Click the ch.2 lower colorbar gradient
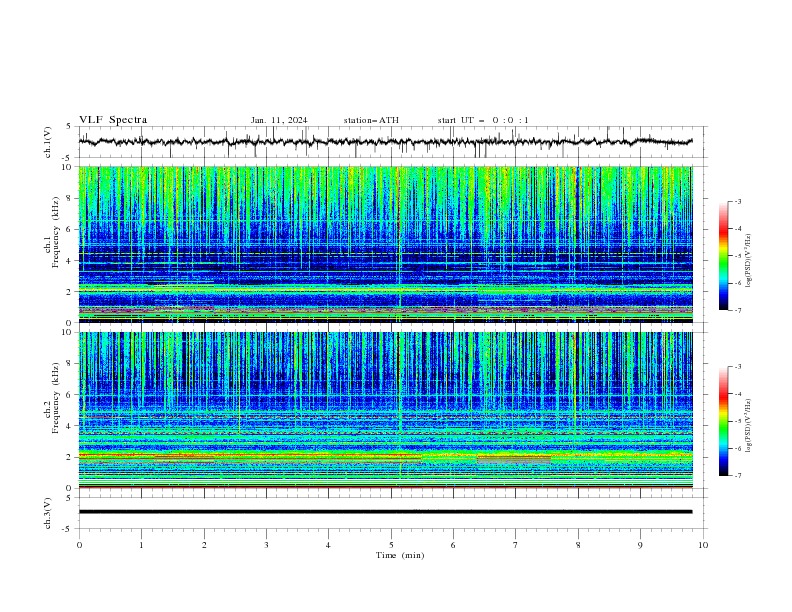The image size is (792, 612). pyautogui.click(x=723, y=421)
